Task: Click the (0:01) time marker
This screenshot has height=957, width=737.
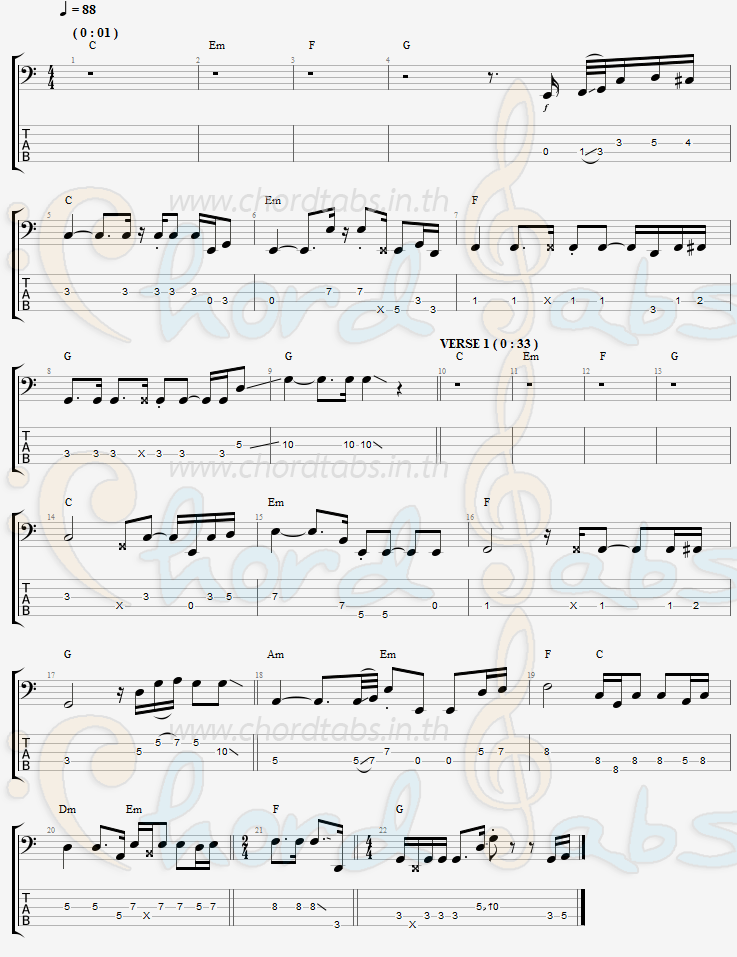Action: 95,32
